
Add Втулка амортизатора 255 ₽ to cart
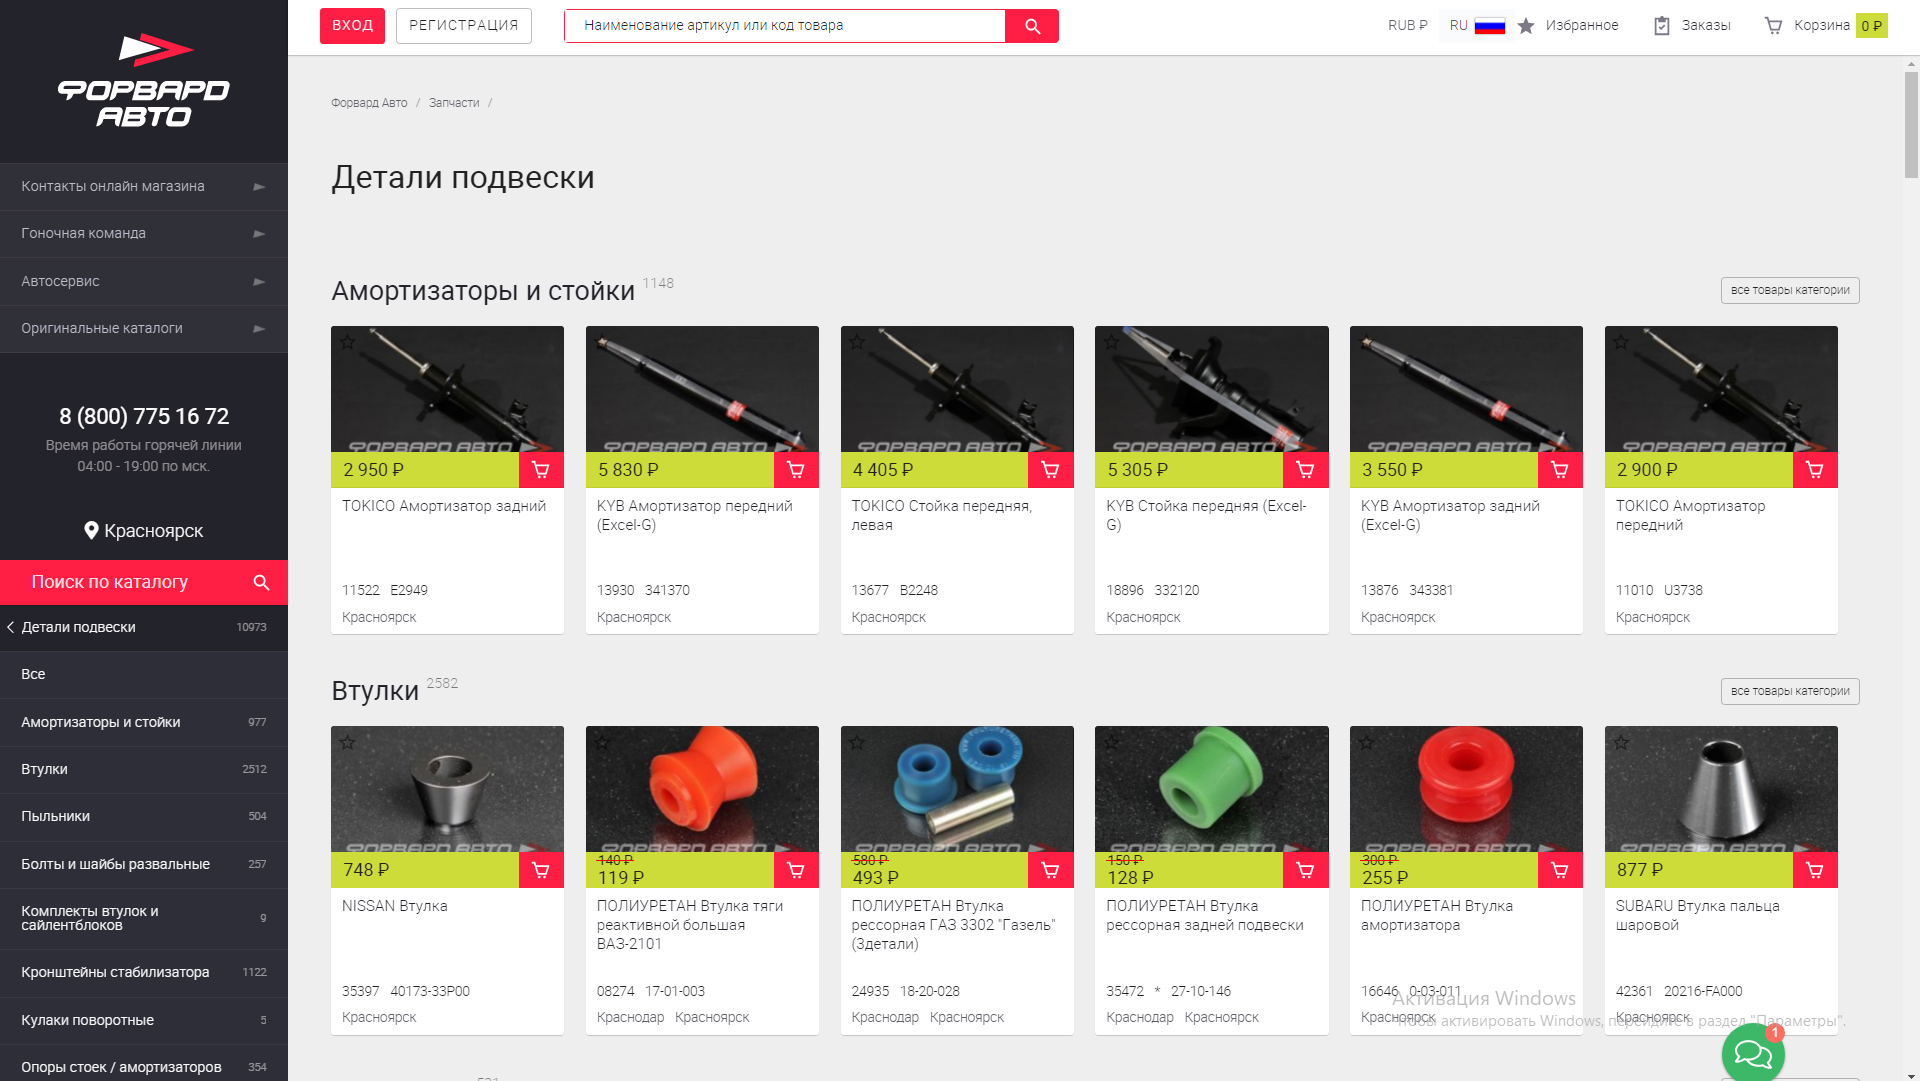point(1560,870)
